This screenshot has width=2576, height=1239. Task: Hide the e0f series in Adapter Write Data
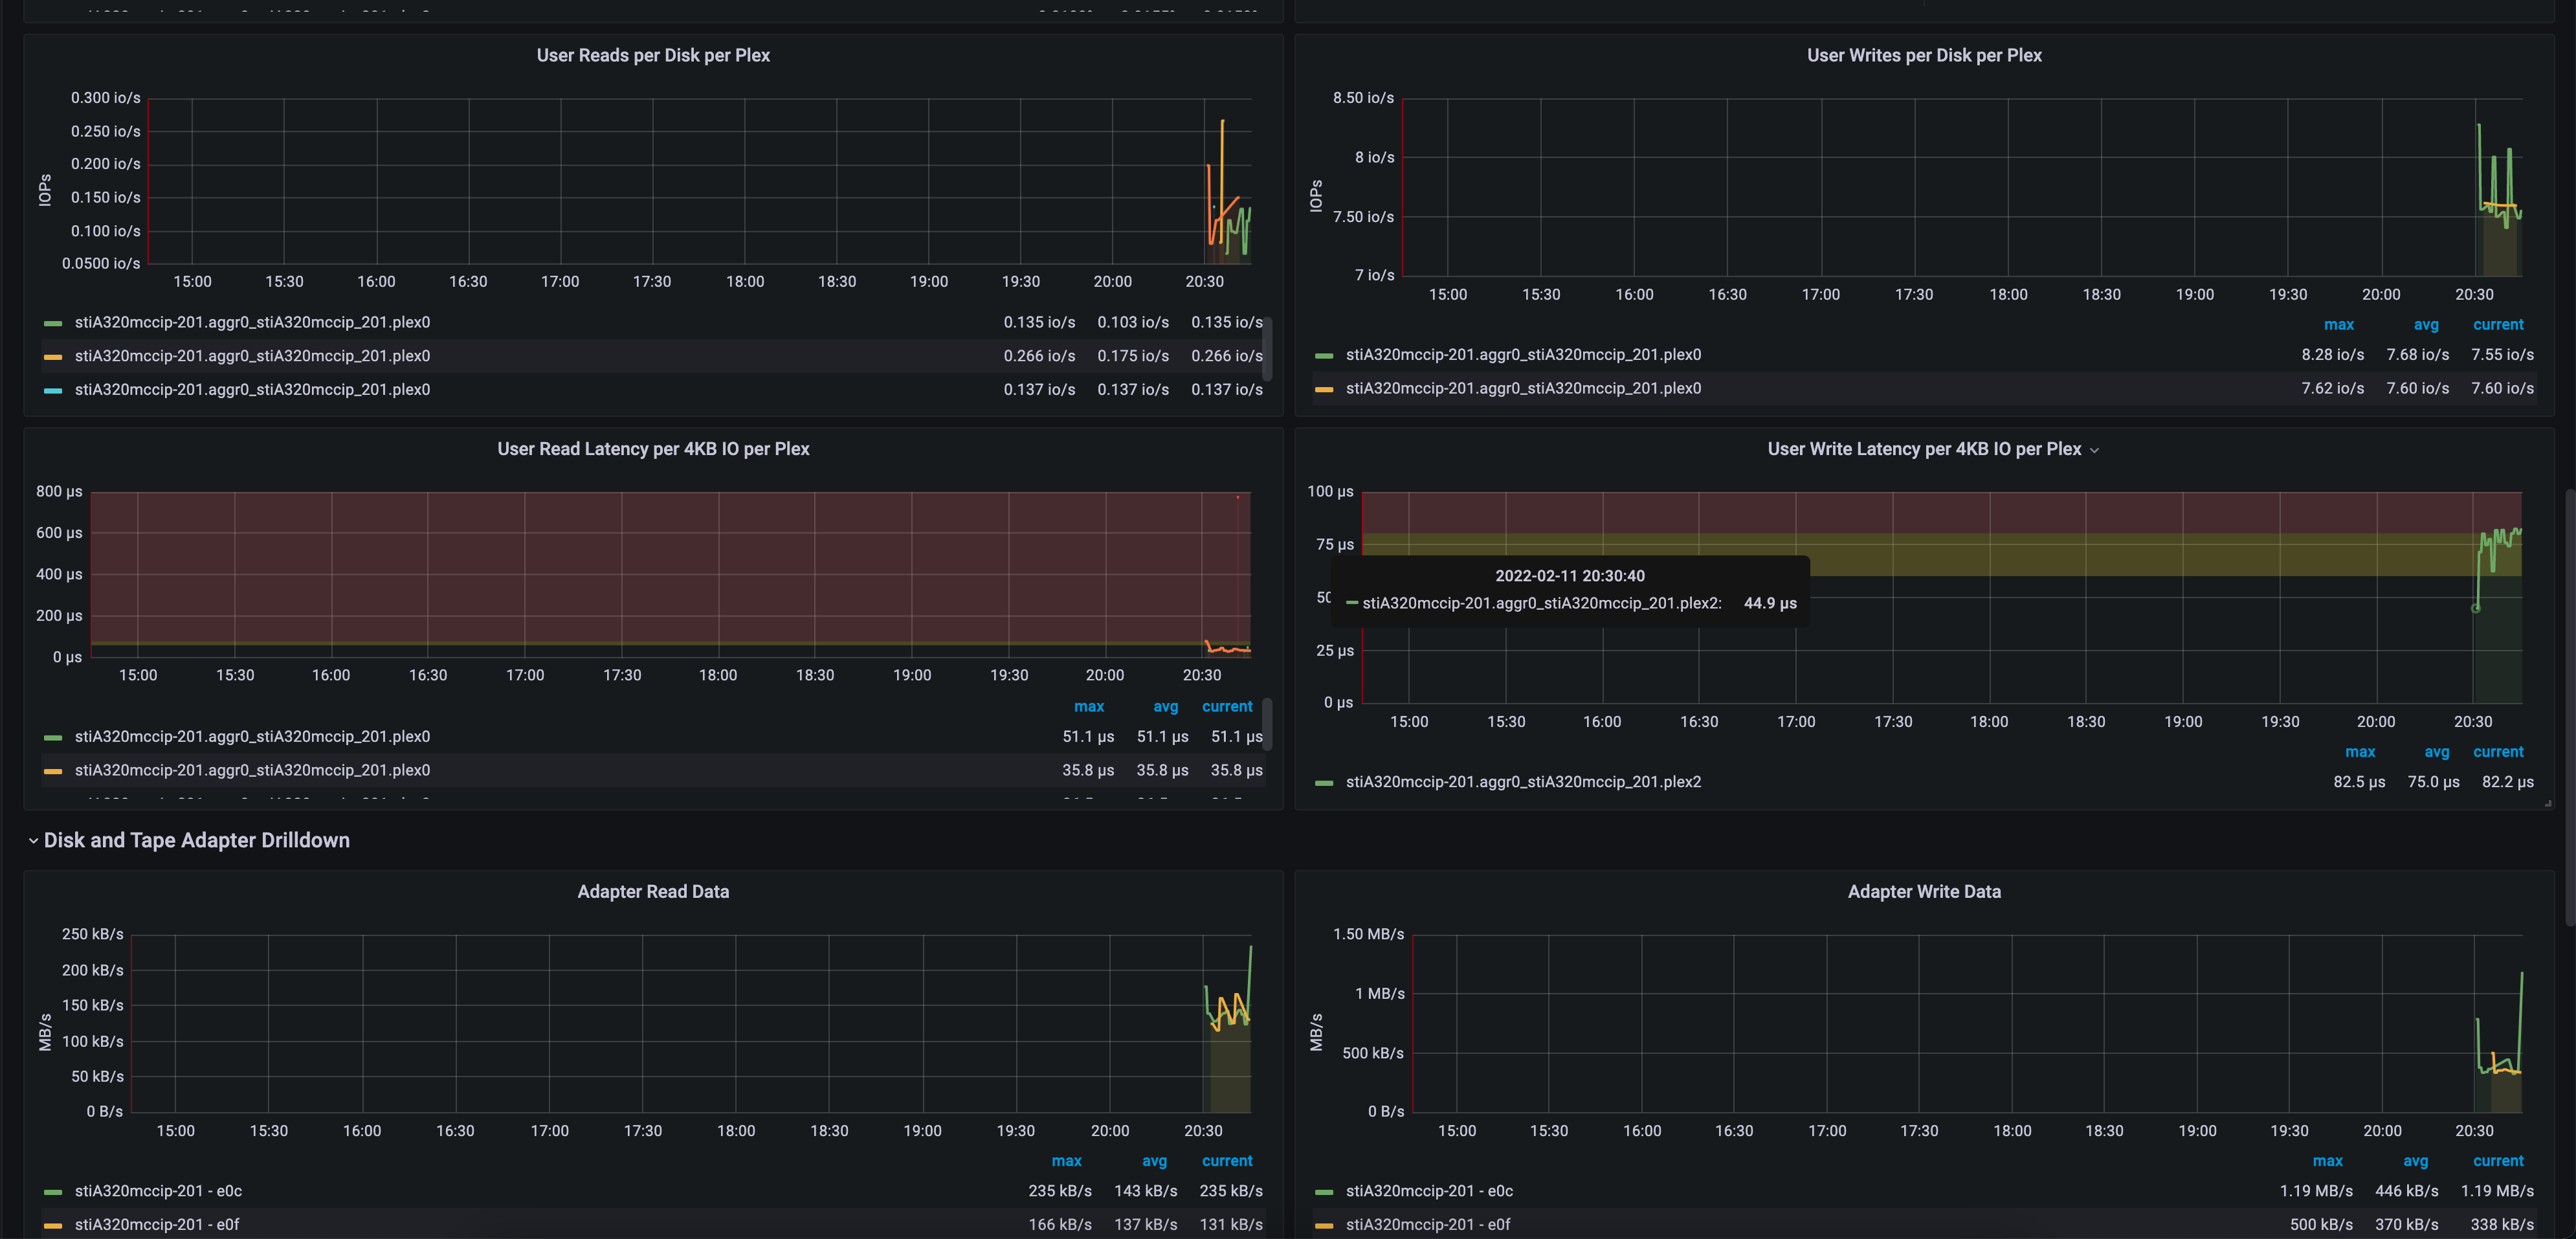click(1429, 1224)
